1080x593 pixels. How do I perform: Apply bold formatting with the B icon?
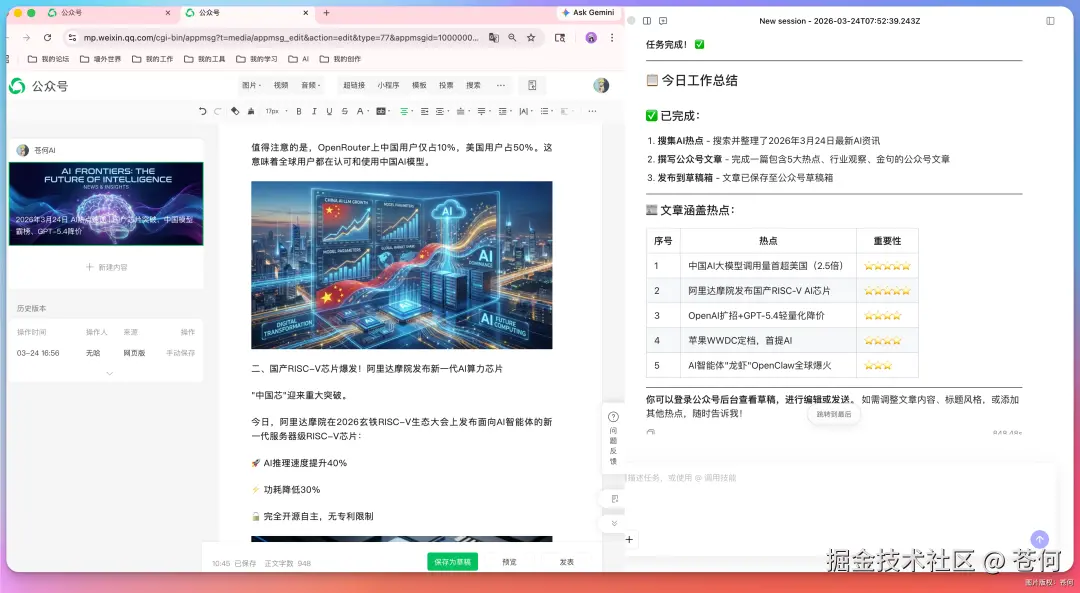coord(297,111)
